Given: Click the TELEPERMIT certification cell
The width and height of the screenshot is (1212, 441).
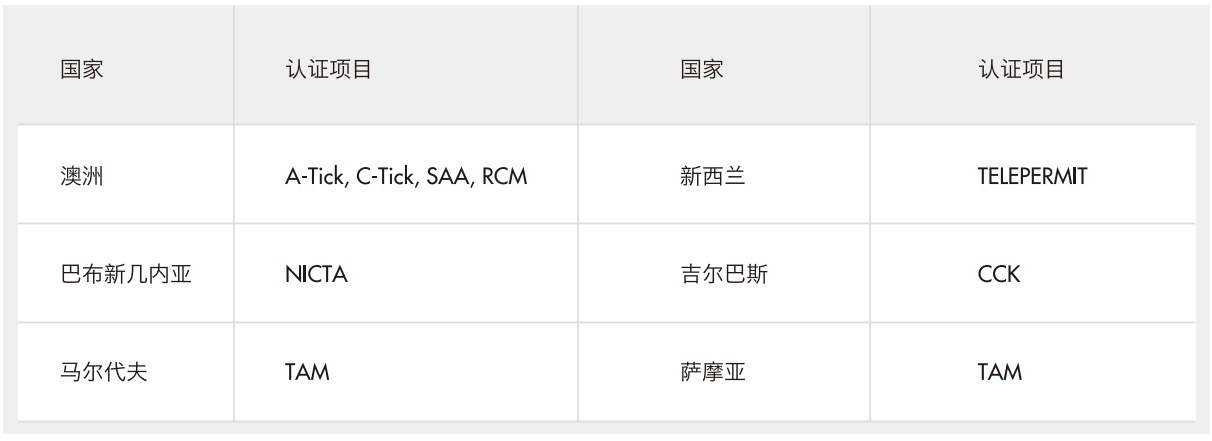Looking at the screenshot, I should (1033, 175).
